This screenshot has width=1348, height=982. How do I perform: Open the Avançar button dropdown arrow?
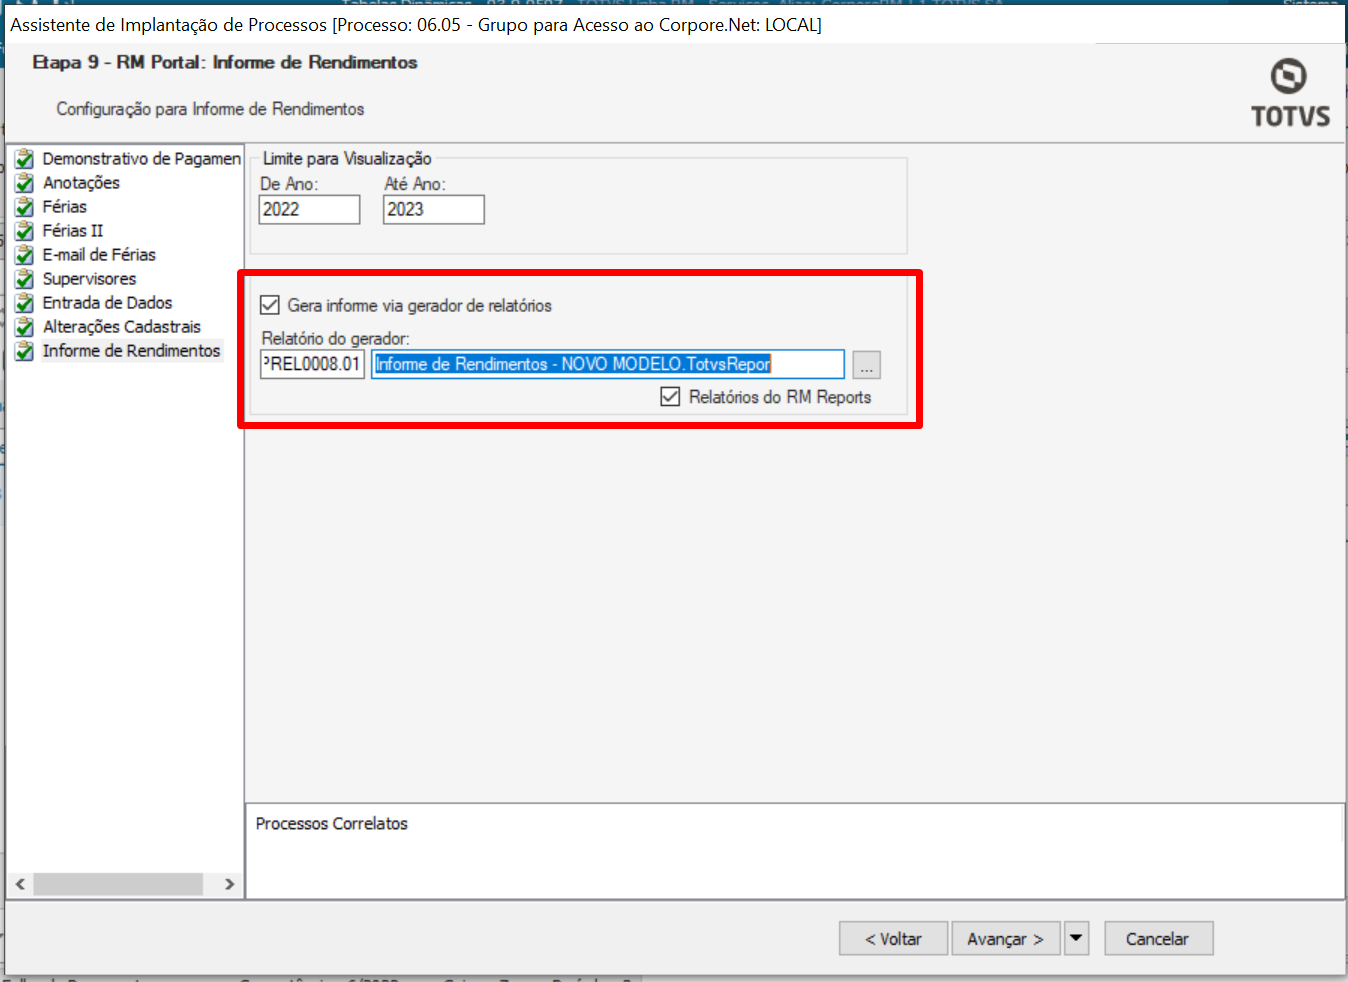click(1076, 938)
